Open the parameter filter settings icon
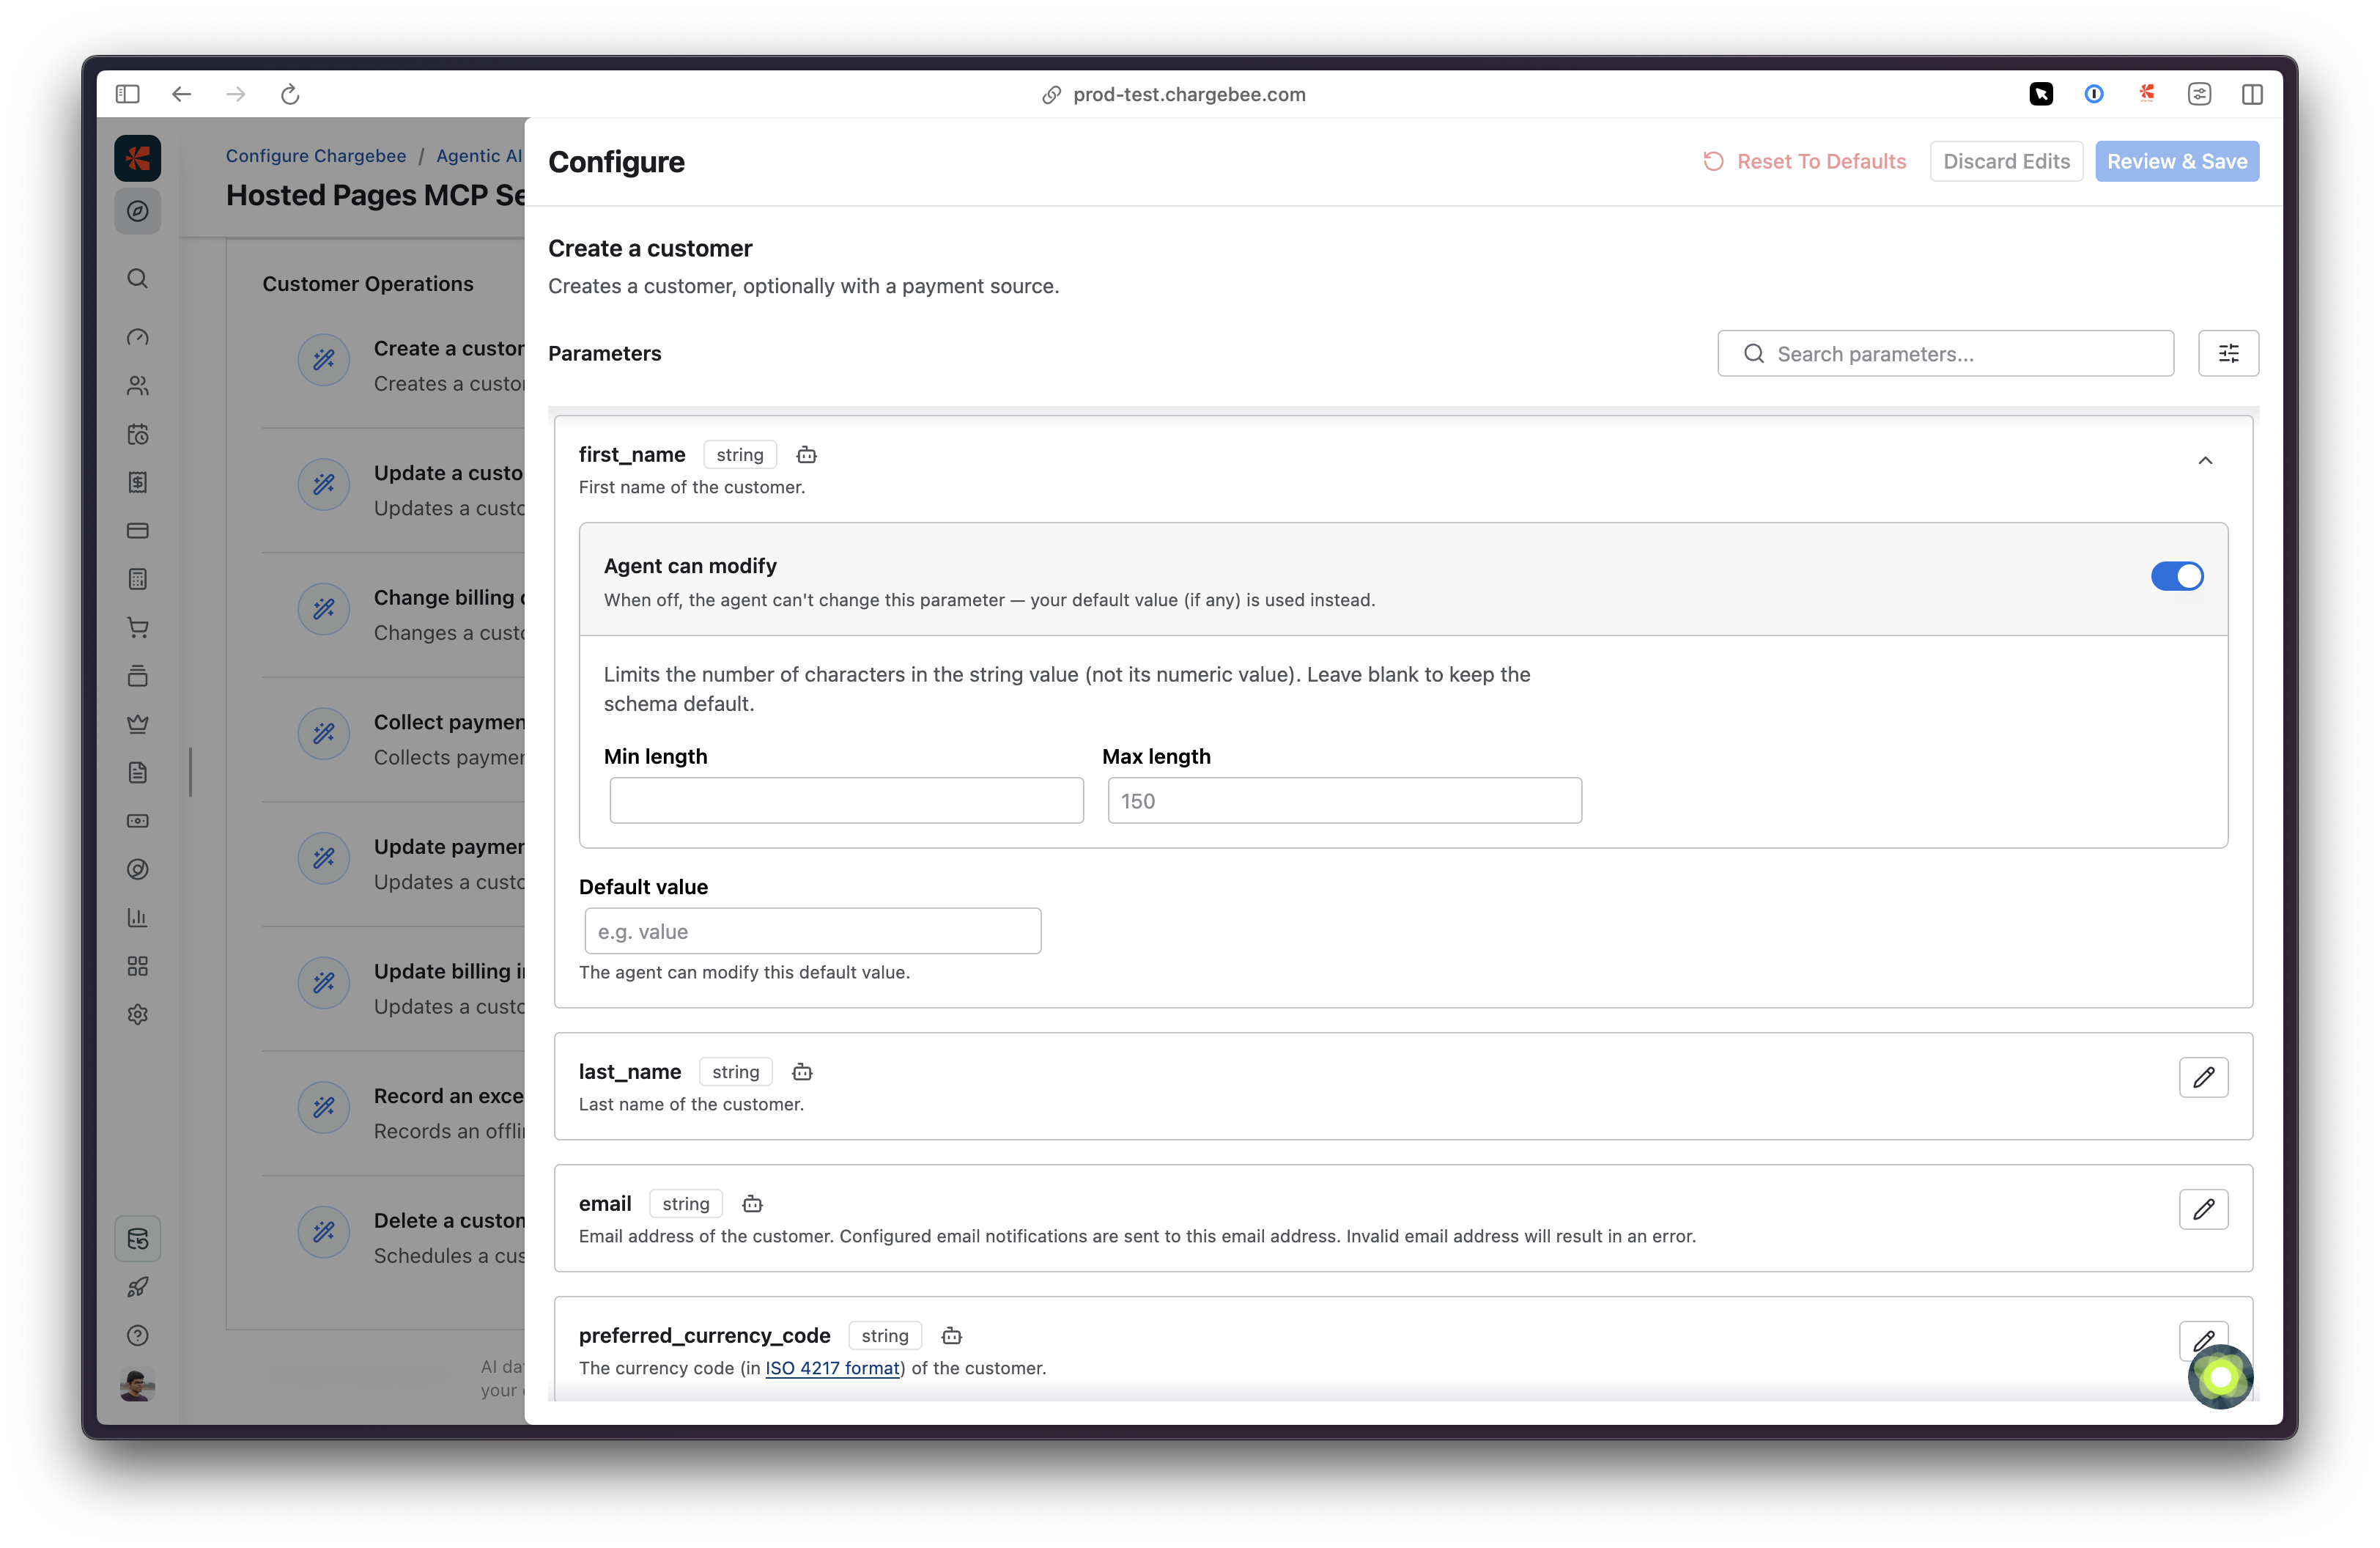2380x1548 pixels. [x=2228, y=353]
